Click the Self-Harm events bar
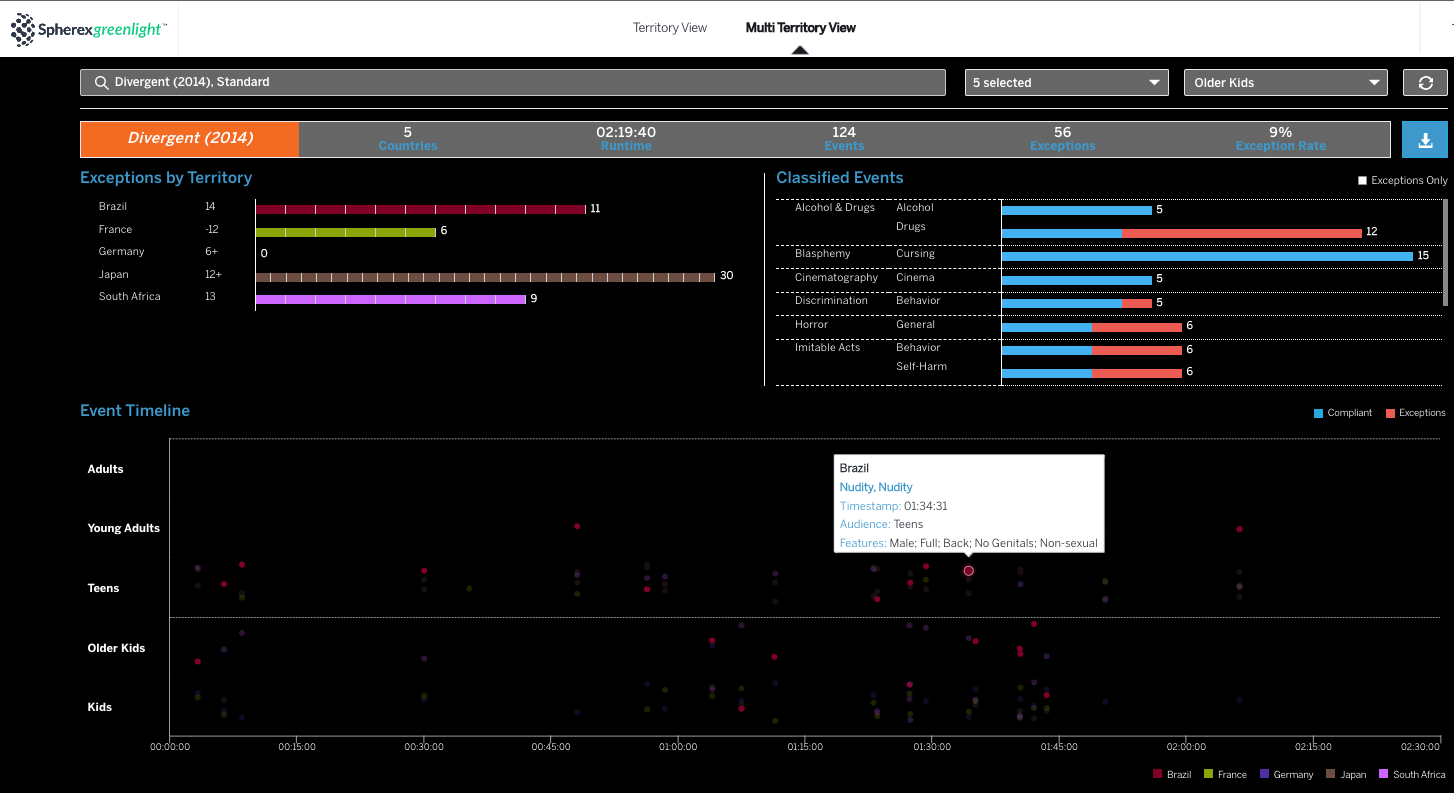Screen dimensions: 1454x793 (1092, 374)
